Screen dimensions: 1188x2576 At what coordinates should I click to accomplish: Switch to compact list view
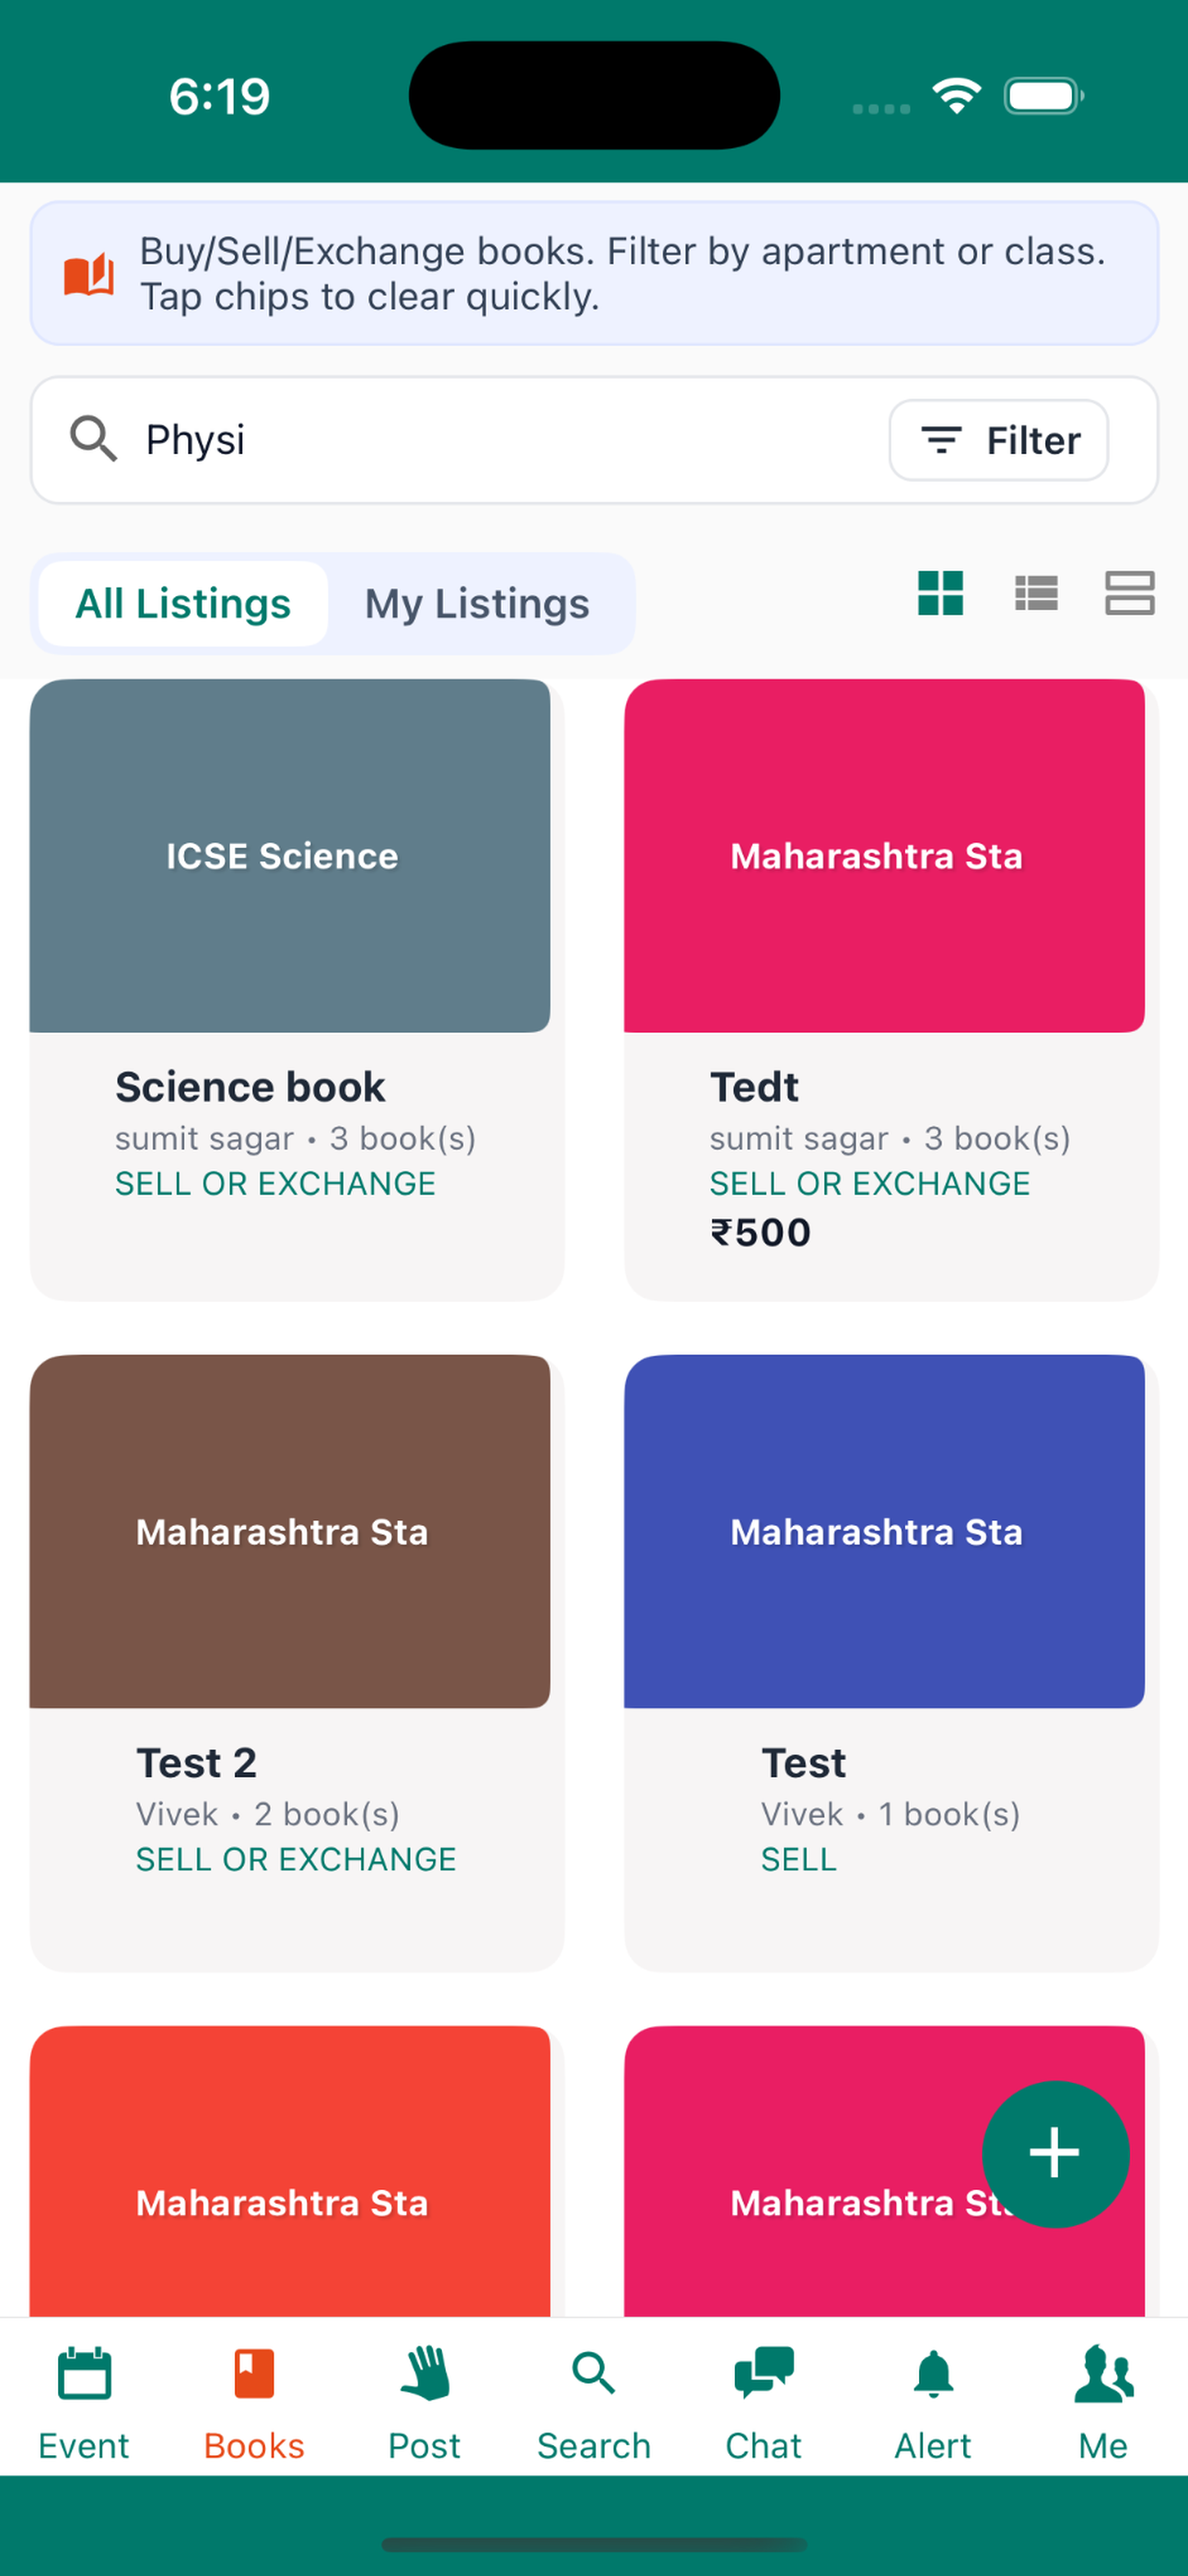click(x=1036, y=593)
